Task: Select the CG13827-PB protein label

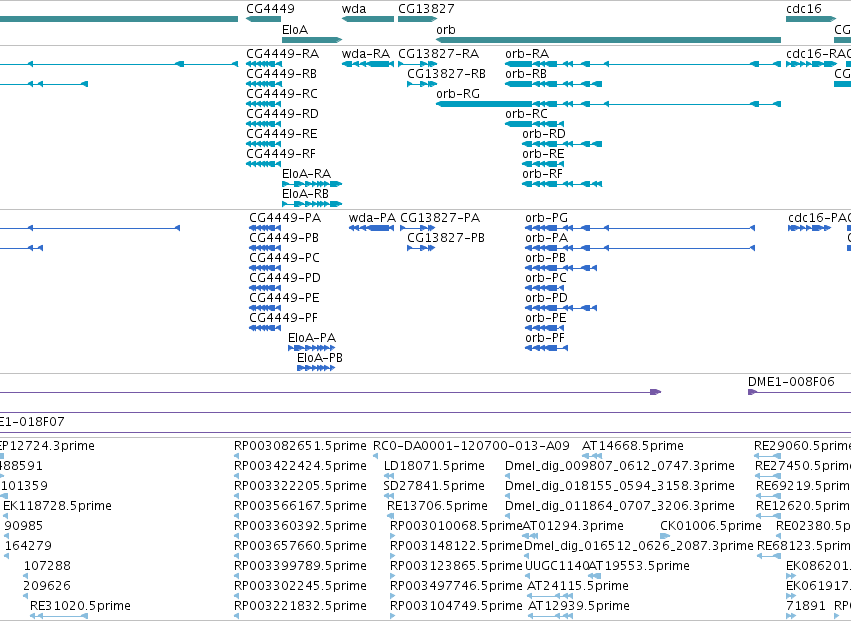Action: pyautogui.click(x=446, y=238)
